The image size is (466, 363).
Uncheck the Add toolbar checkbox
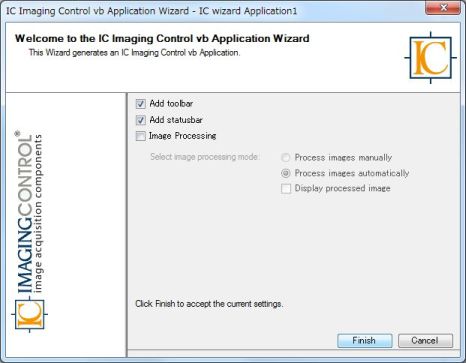(x=141, y=104)
